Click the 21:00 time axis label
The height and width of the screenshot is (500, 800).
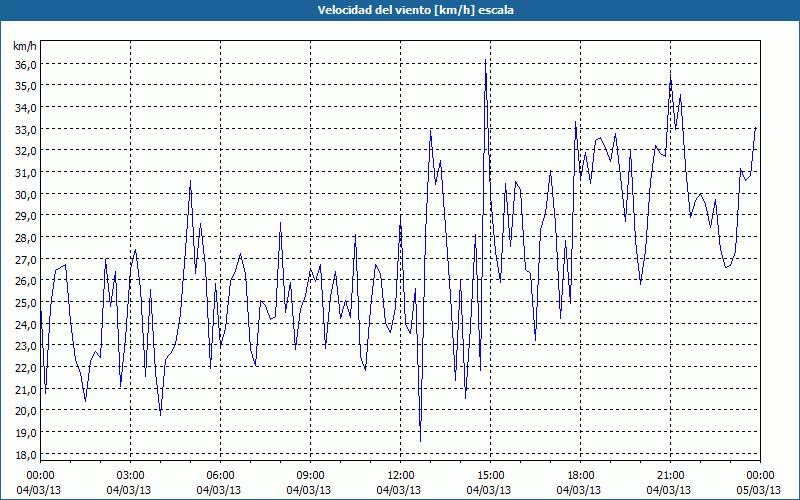point(670,476)
